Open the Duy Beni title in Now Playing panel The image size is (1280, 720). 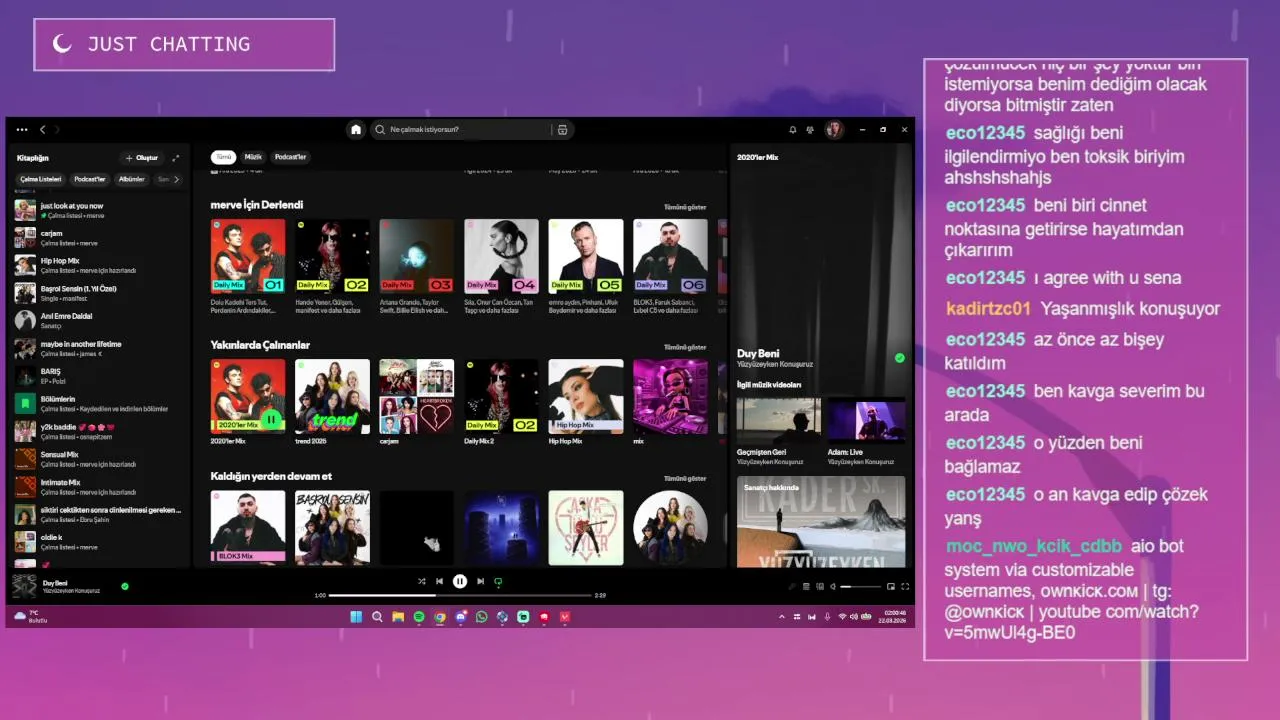[758, 353]
